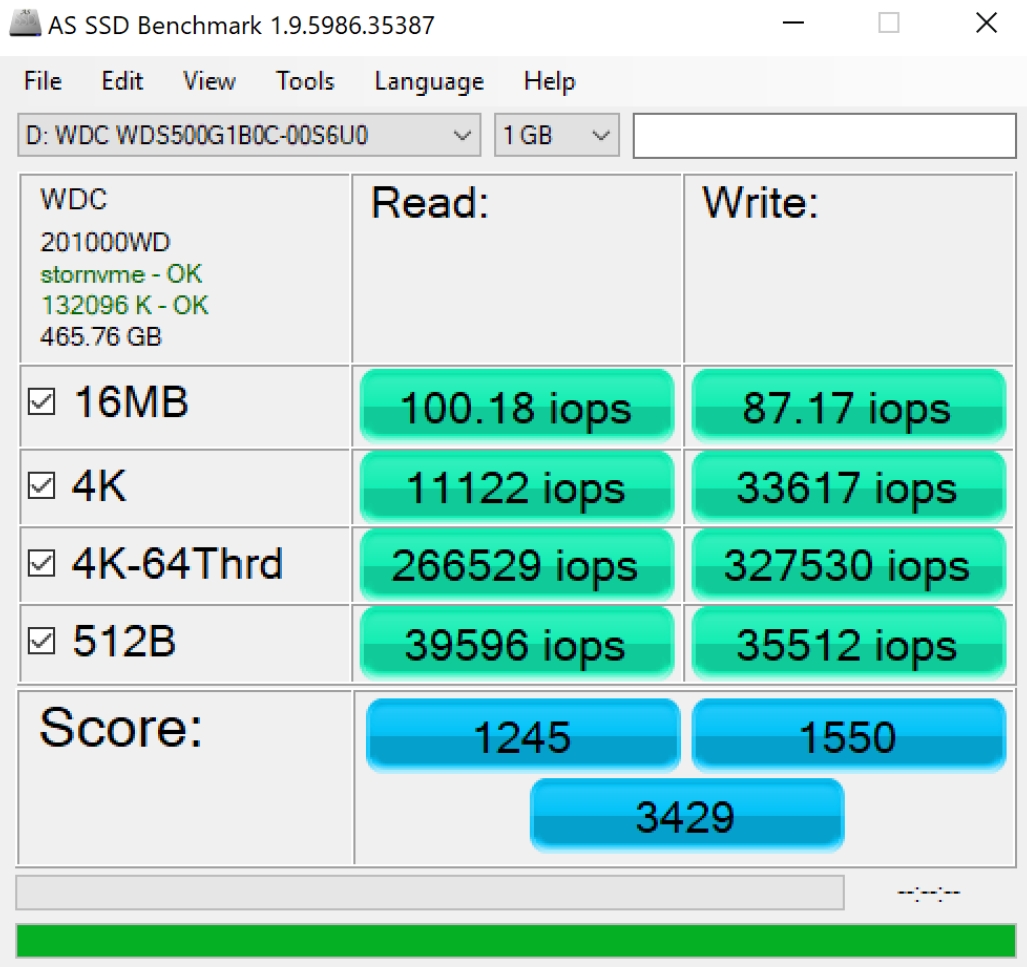Click the write score 1550
This screenshot has height=967, width=1027.
[848, 736]
